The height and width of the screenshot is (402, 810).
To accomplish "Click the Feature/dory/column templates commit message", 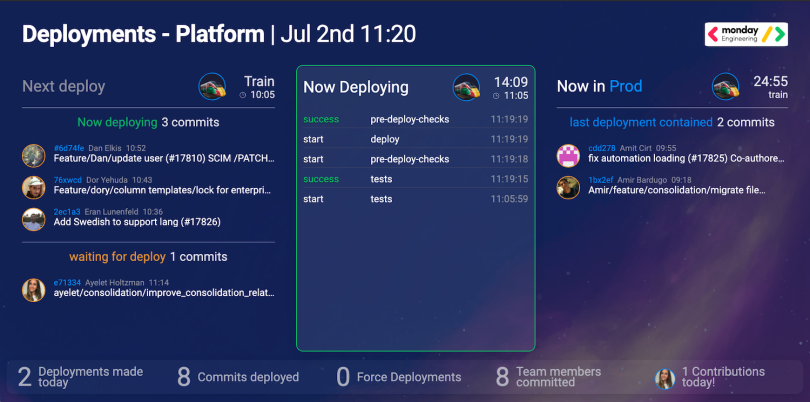I will coord(162,190).
